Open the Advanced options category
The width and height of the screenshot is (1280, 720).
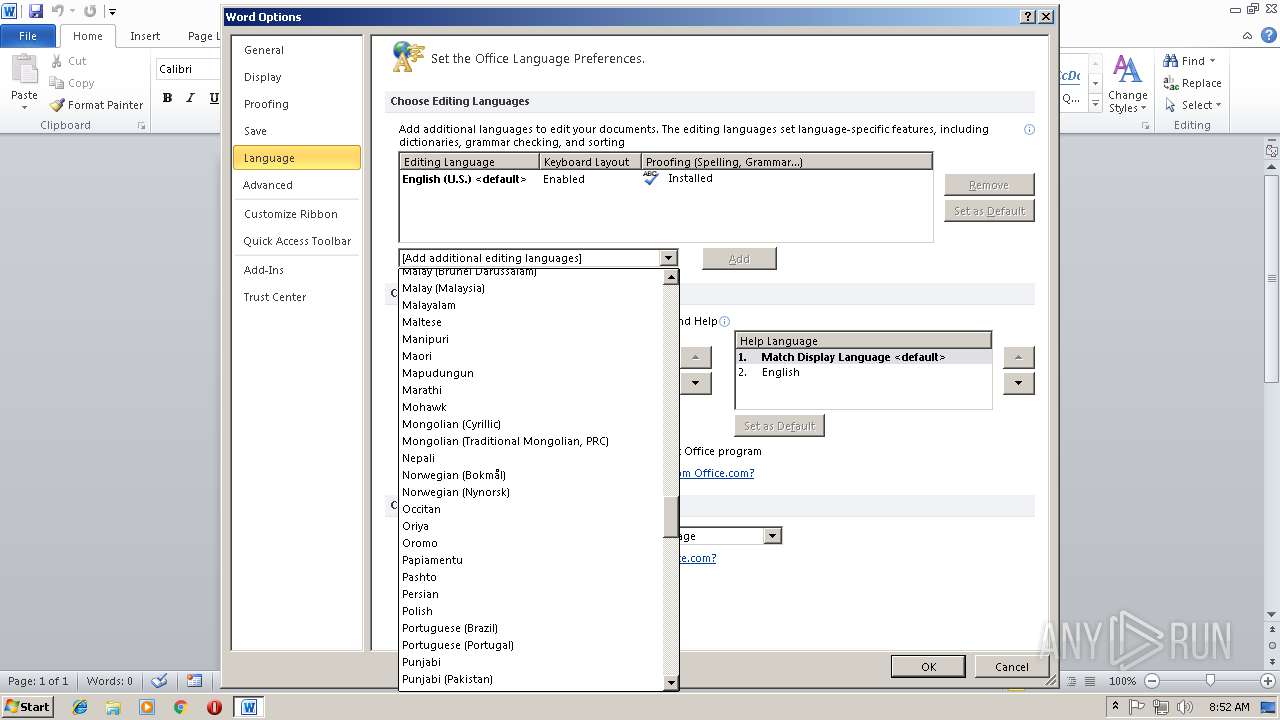(x=297, y=185)
